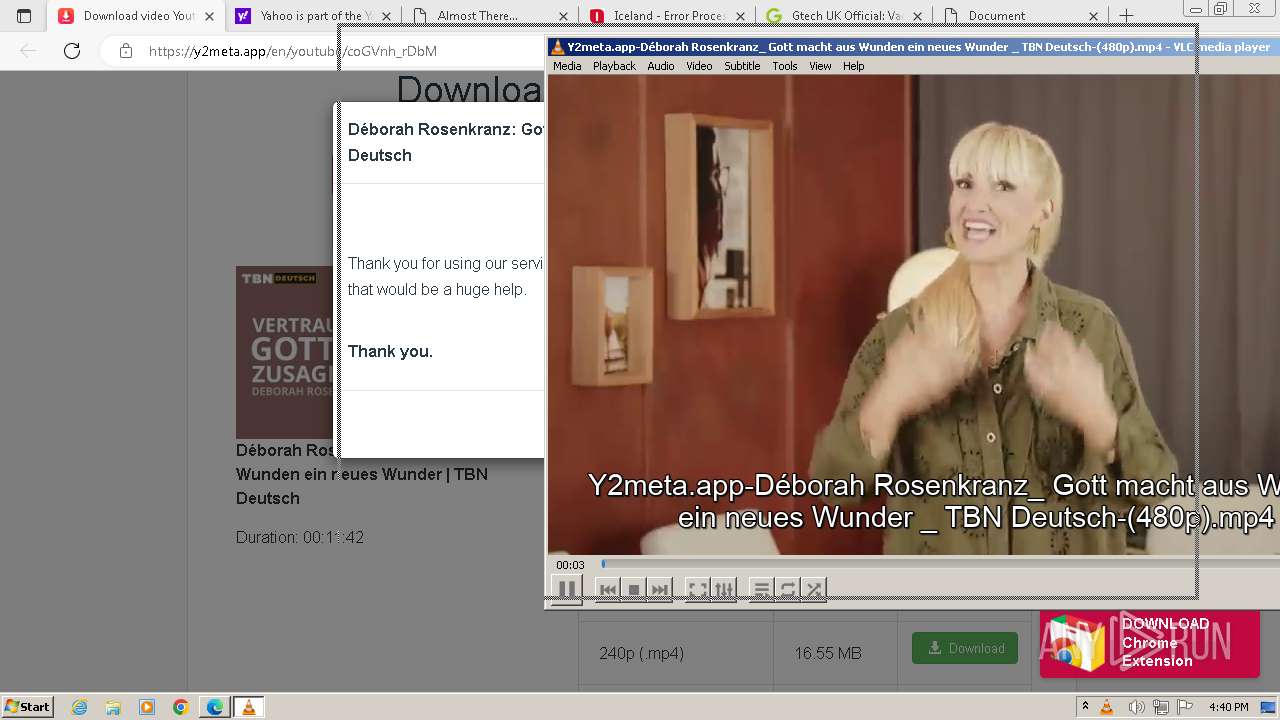Open Google Chrome from taskbar
This screenshot has width=1280, height=720.
(x=181, y=707)
